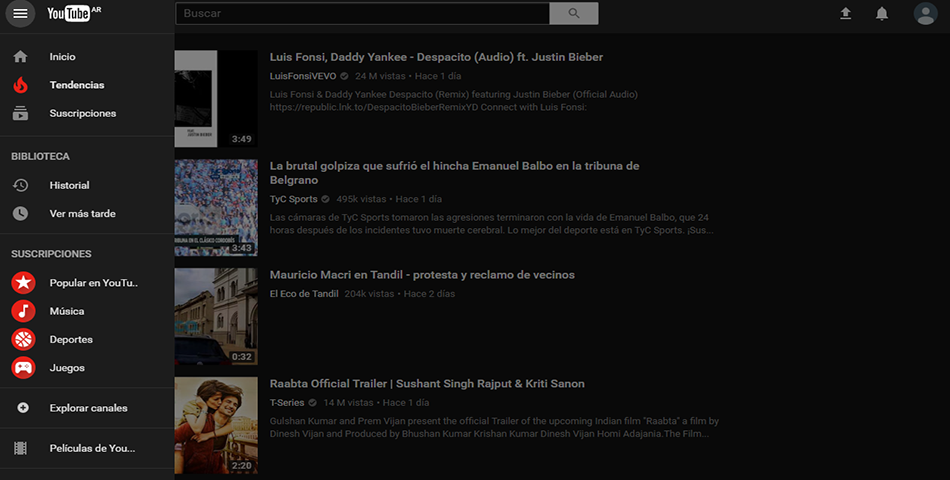Click the Juegos gamepad icon
This screenshot has width=950, height=480.
[x=23, y=368]
